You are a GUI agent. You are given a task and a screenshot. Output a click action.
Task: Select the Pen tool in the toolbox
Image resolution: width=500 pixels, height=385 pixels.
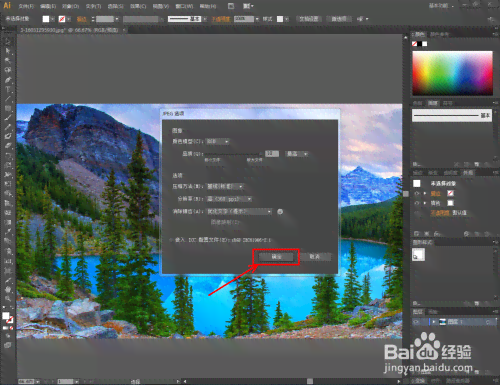pos(8,80)
